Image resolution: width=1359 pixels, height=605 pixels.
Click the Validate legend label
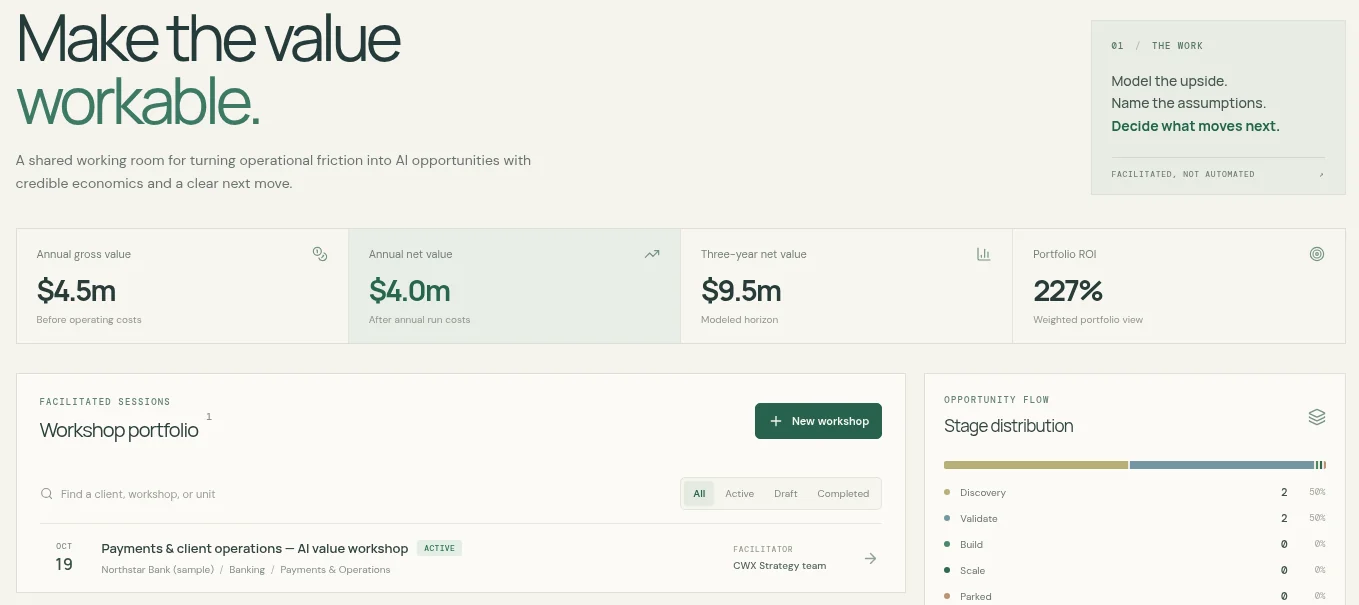[979, 519]
